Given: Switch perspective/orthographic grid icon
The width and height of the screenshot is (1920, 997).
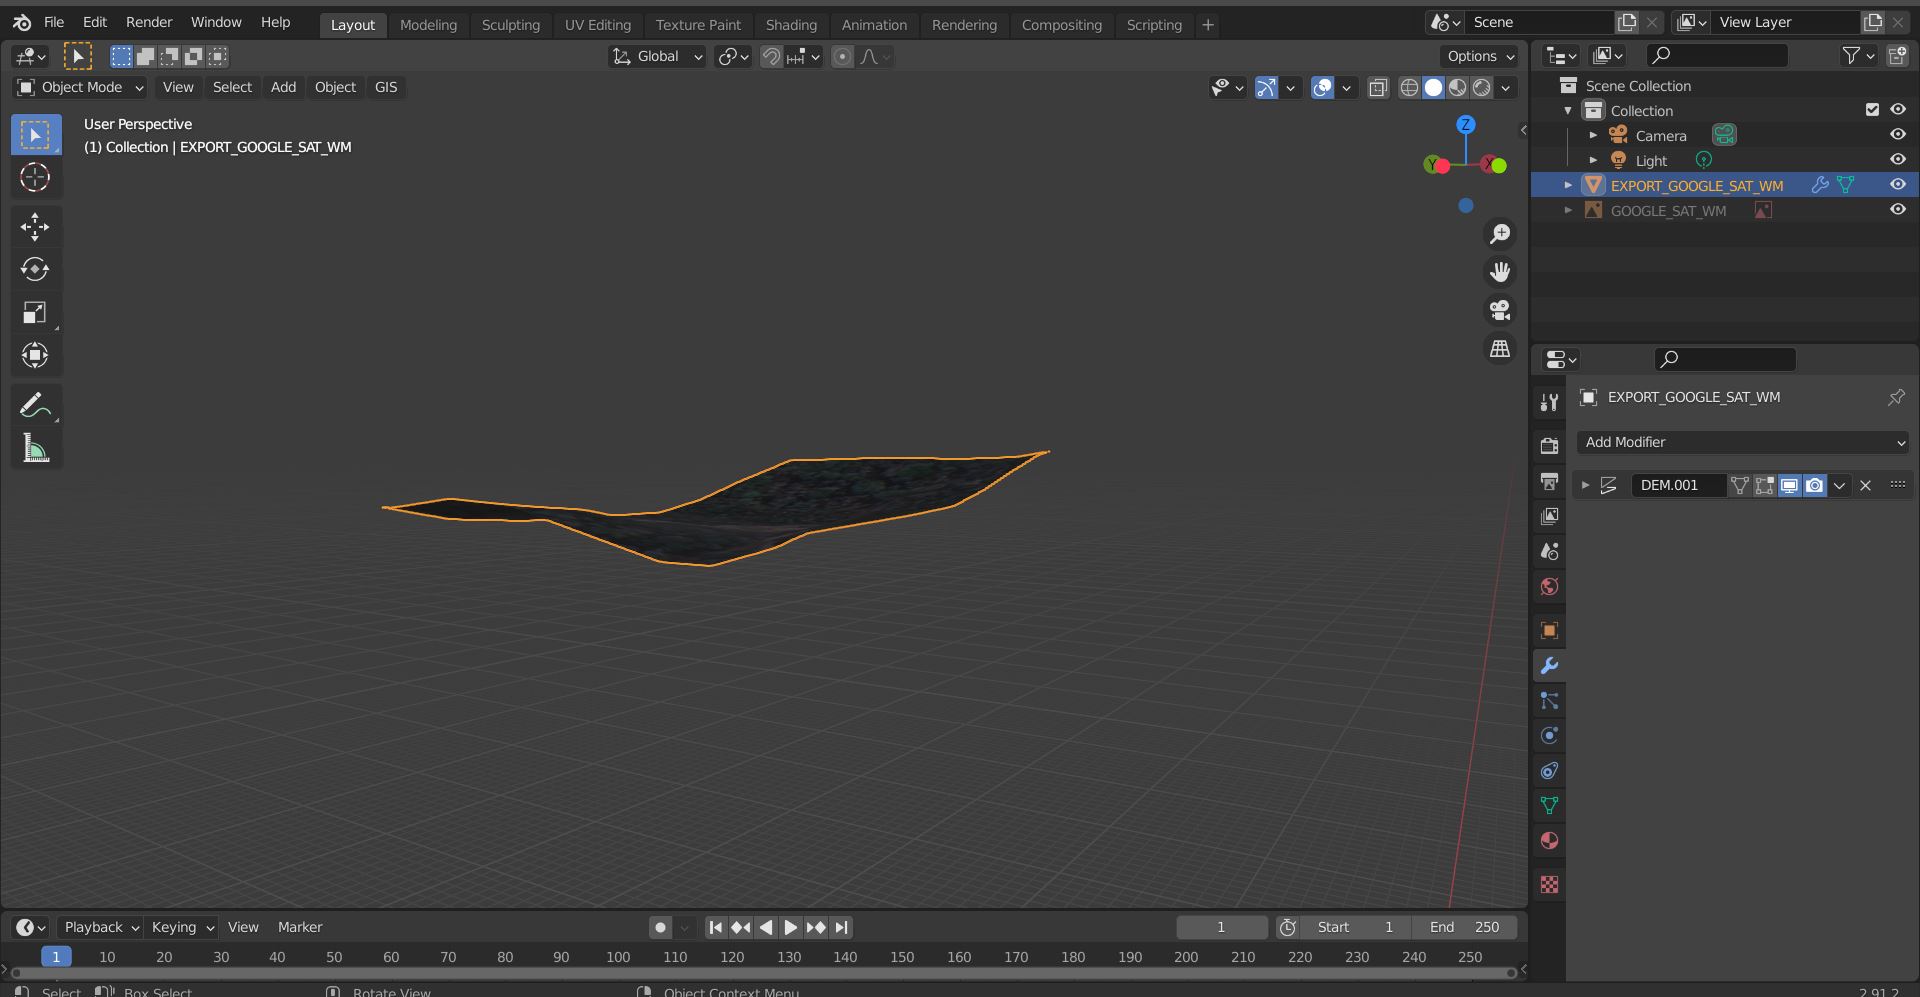Looking at the screenshot, I should pyautogui.click(x=1500, y=349).
